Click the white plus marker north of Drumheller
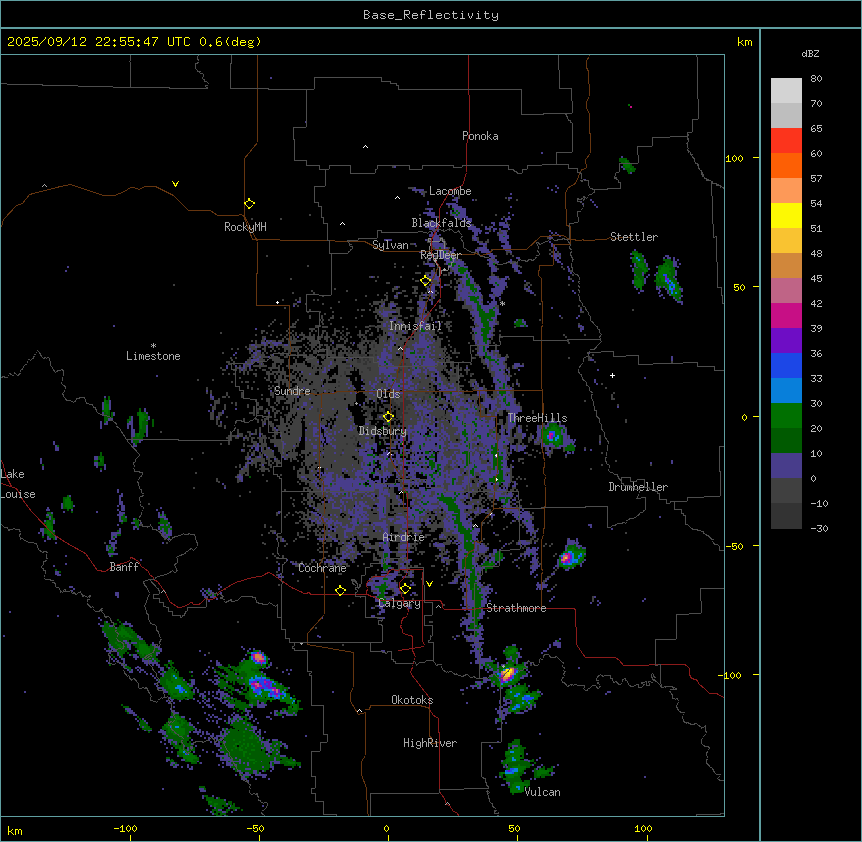 612,375
